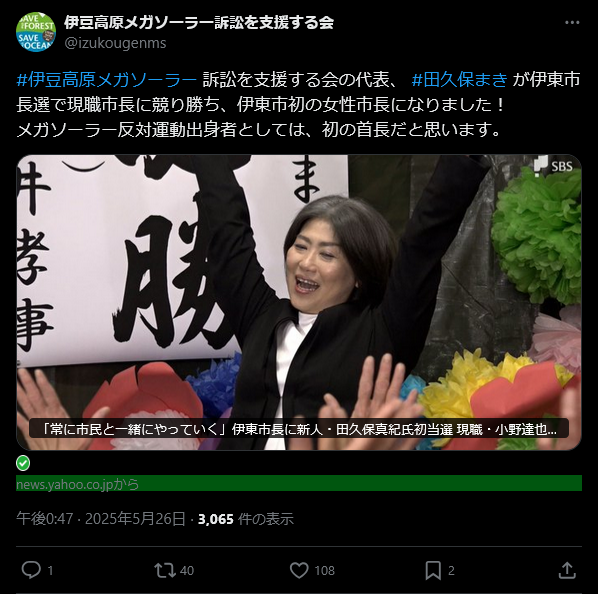
Task: View the 3,065 件の表示 view count
Action: coord(246,519)
